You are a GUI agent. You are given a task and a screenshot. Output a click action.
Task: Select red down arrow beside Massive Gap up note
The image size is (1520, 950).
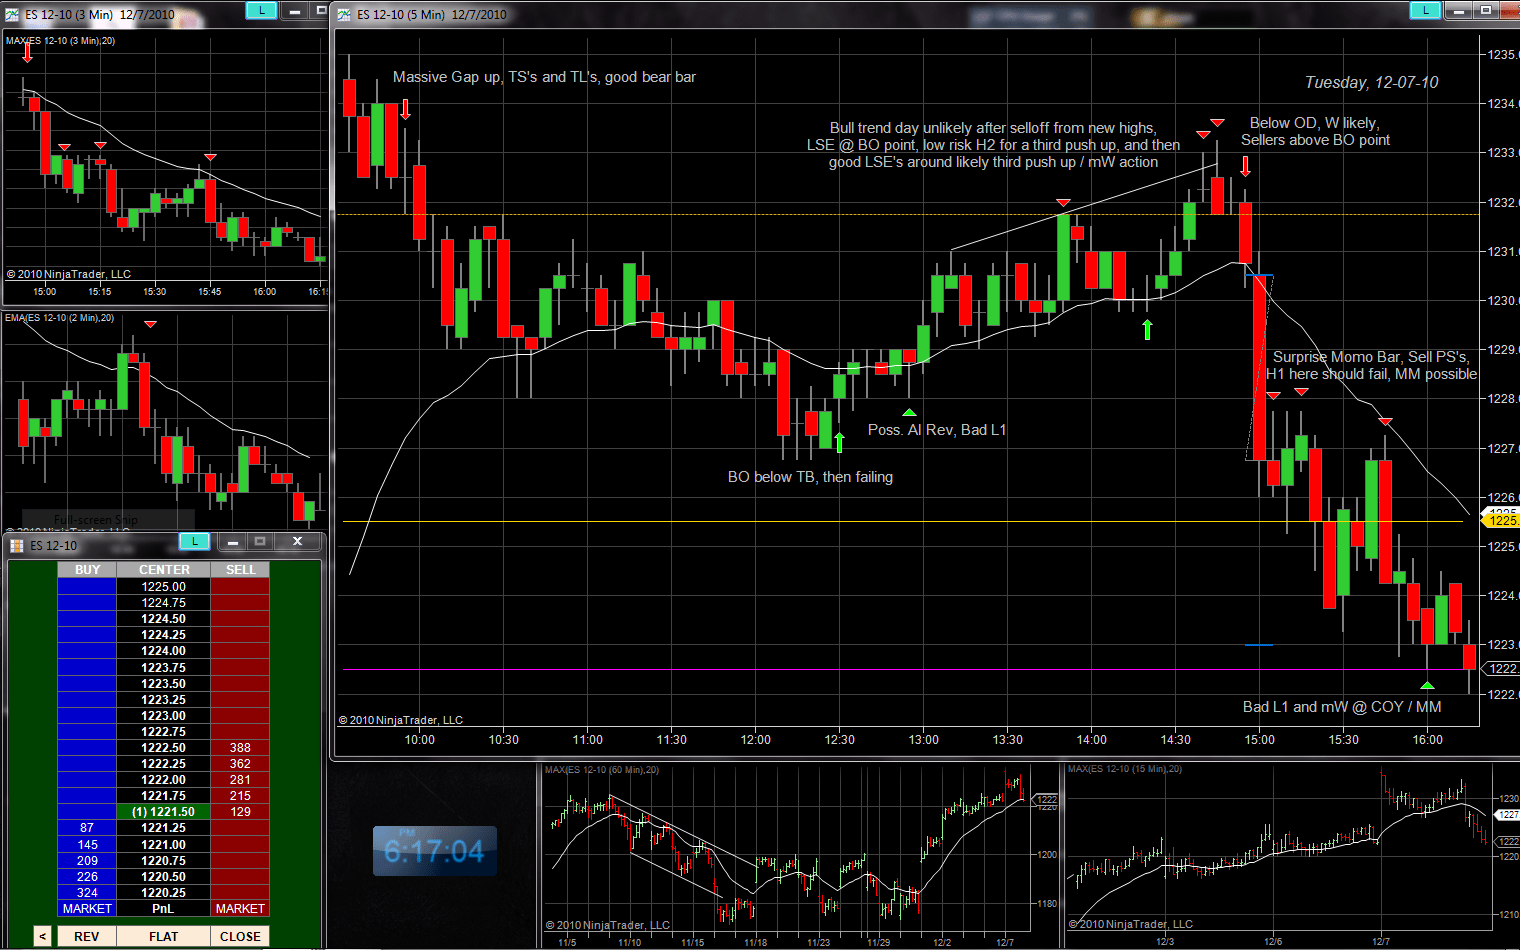[405, 109]
